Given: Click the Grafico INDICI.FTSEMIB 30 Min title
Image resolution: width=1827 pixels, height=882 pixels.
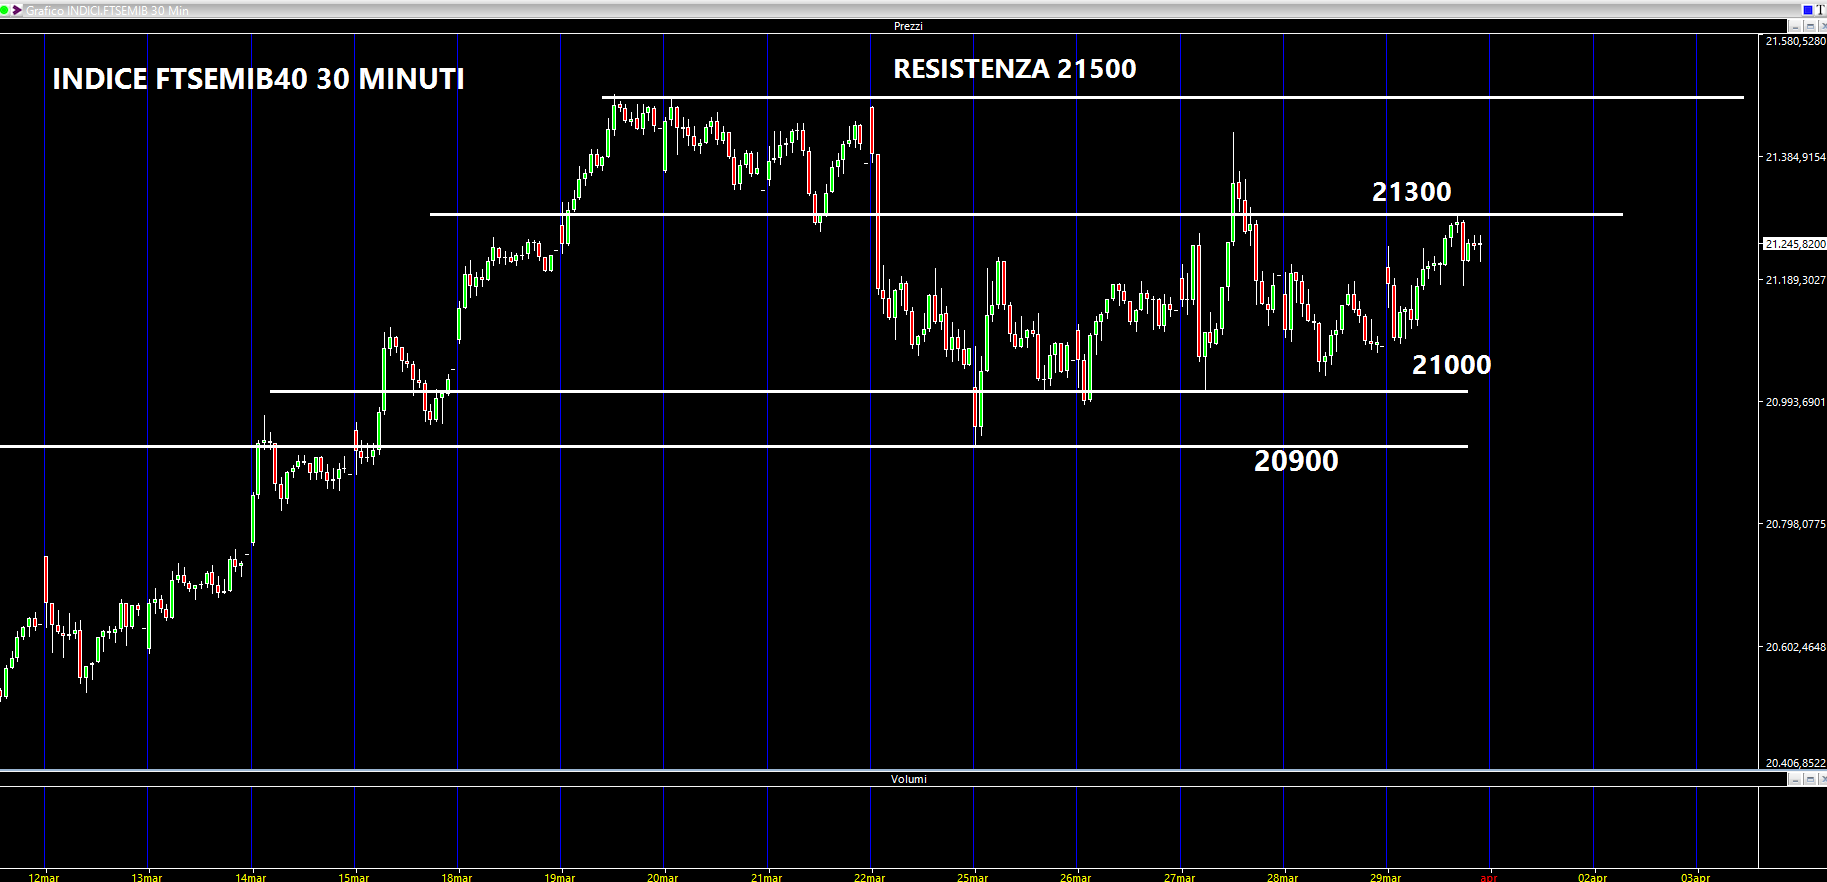Looking at the screenshot, I should tap(107, 10).
